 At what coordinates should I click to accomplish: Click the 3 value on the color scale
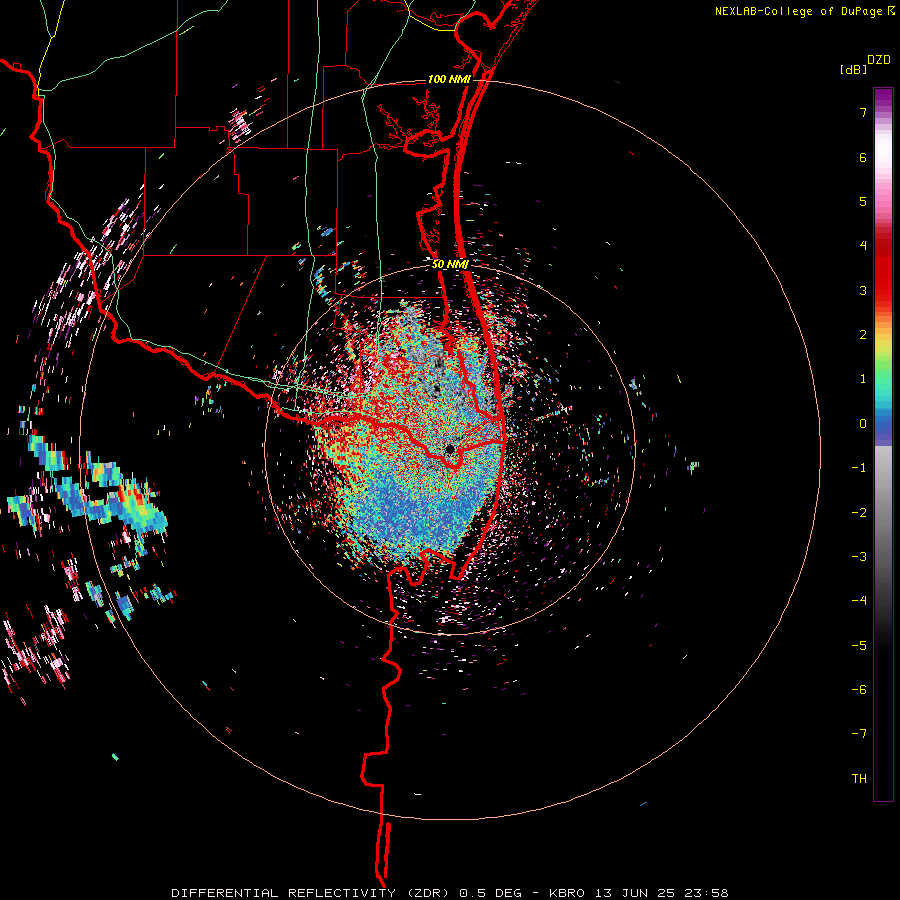pyautogui.click(x=863, y=290)
